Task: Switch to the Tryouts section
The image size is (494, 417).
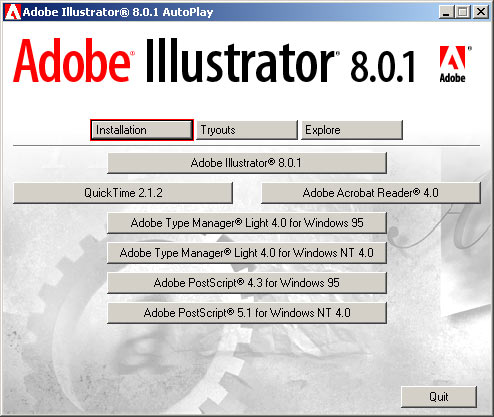Action: coord(247,130)
